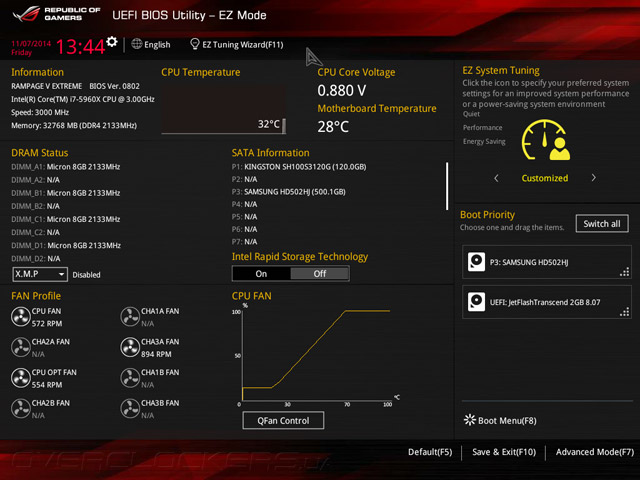Click the EZ System Tuning gauge icon
640x480 pixels.
546,140
